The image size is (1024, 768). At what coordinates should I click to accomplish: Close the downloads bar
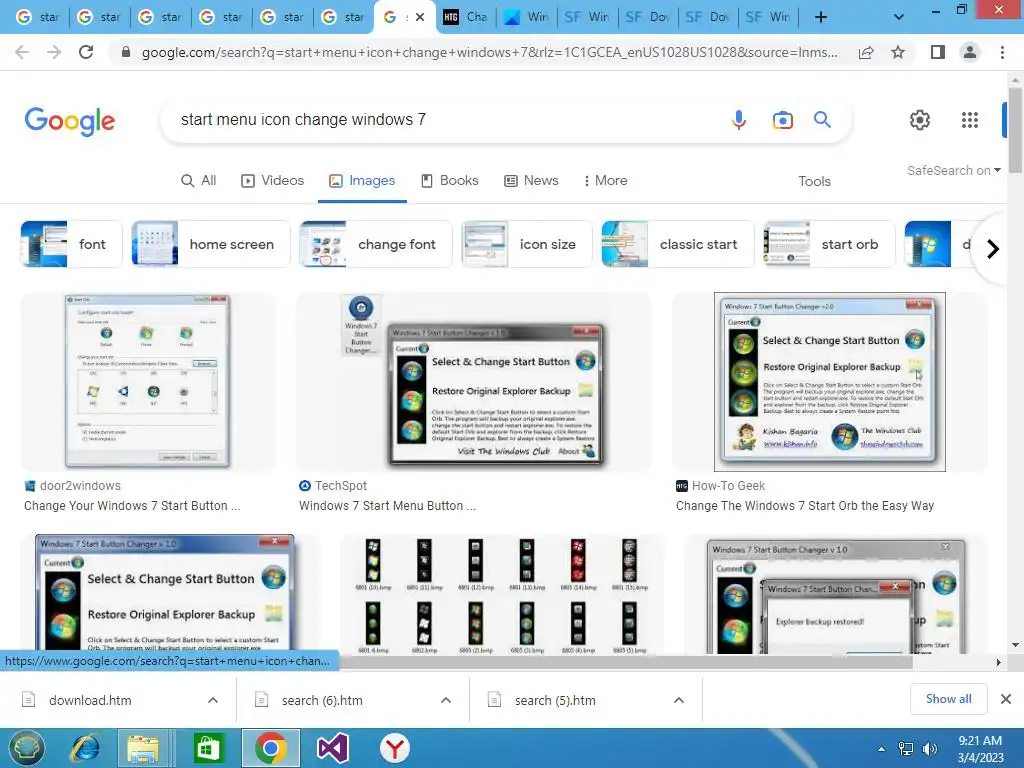(1006, 699)
